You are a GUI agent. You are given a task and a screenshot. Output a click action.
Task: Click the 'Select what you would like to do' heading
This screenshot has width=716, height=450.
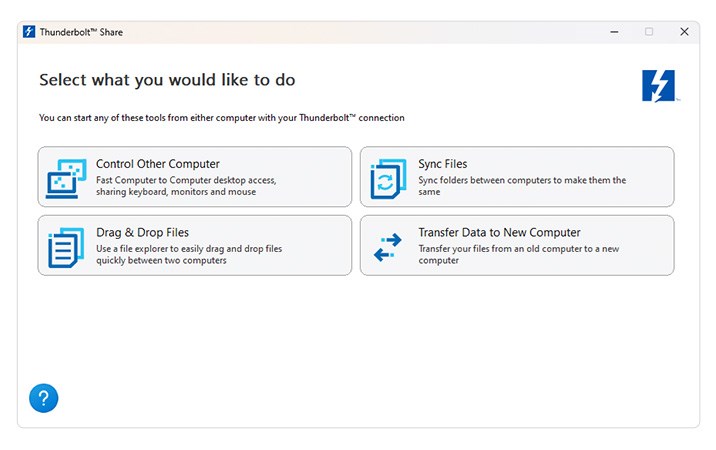(167, 80)
